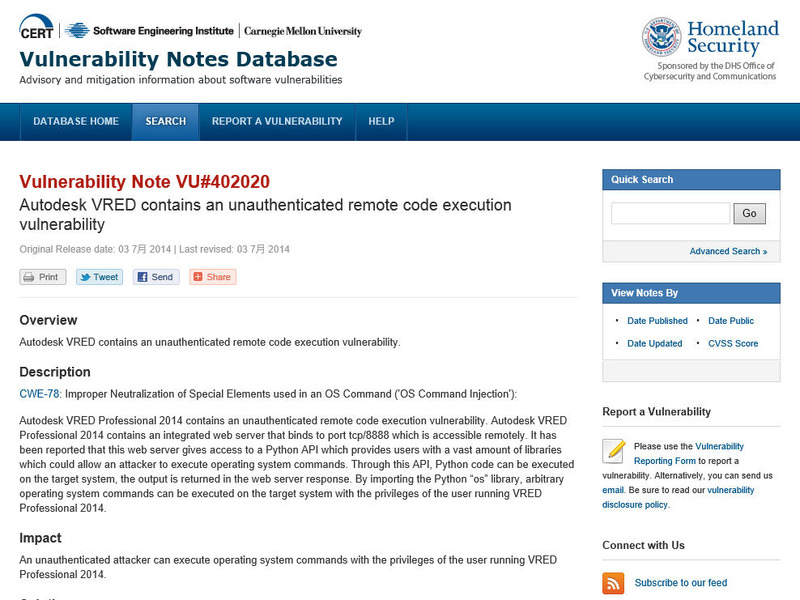This screenshot has width=800, height=600.
Task: Click the Facebook Send button
Action: (x=157, y=277)
